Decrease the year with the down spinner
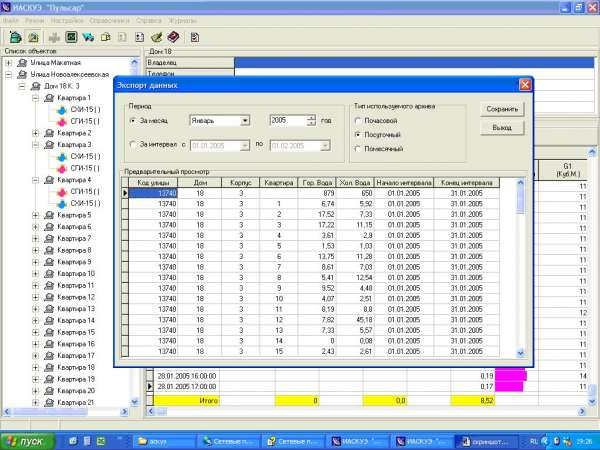This screenshot has height=450, width=600. click(311, 124)
